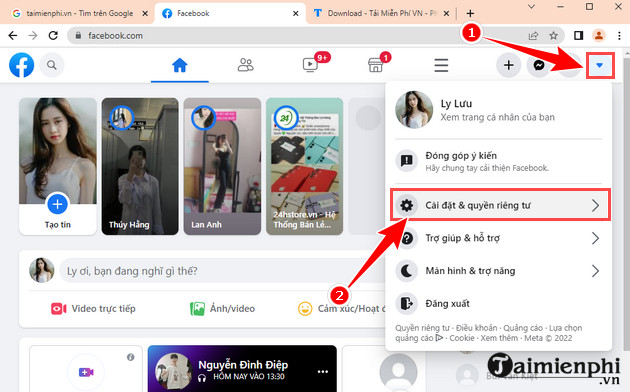
Task: Click the browser reload icon
Action: coord(53,35)
